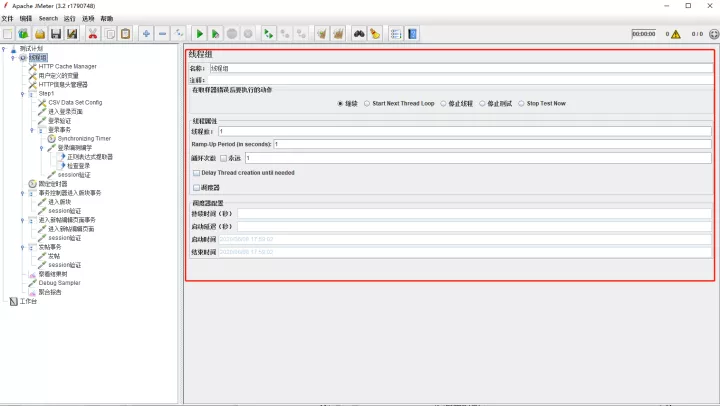
Task: Collapse the 发帖事务 node expander
Action: [x=22, y=248]
